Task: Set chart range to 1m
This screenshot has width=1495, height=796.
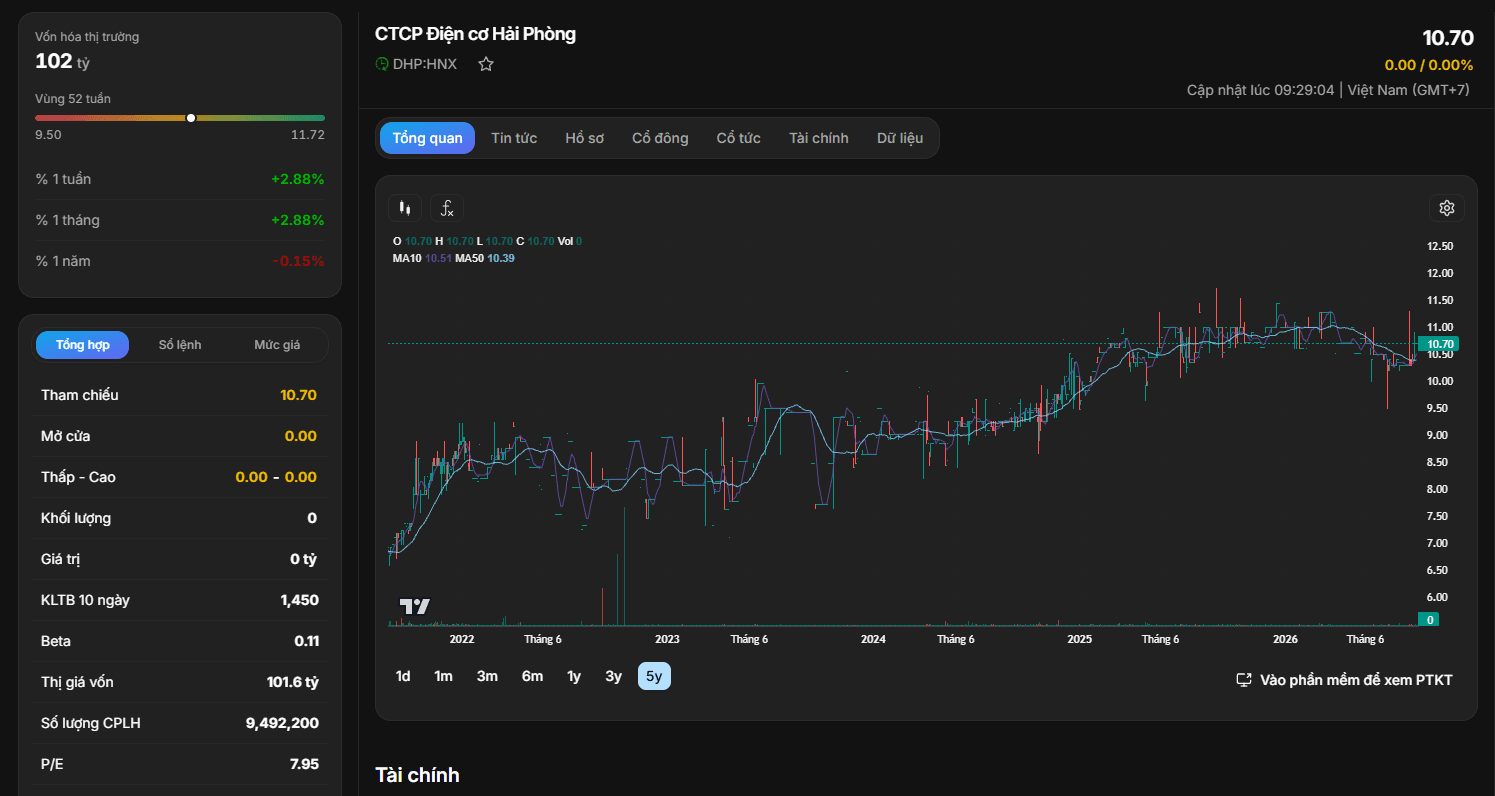Action: [444, 677]
